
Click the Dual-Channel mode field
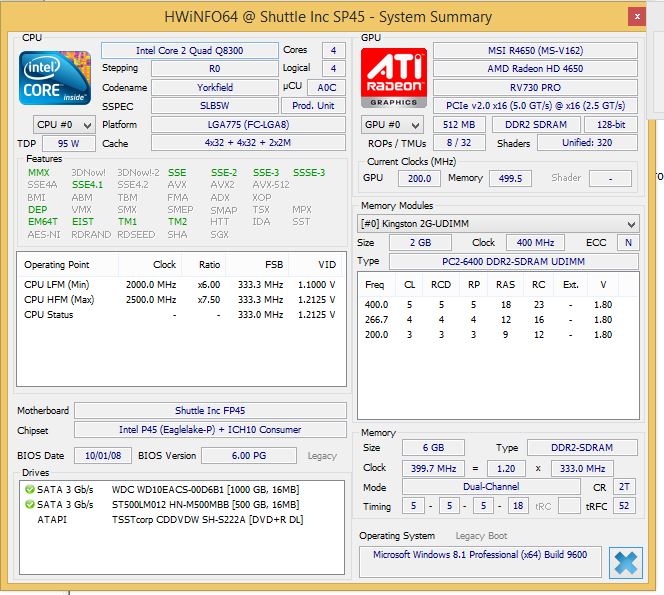[491, 487]
